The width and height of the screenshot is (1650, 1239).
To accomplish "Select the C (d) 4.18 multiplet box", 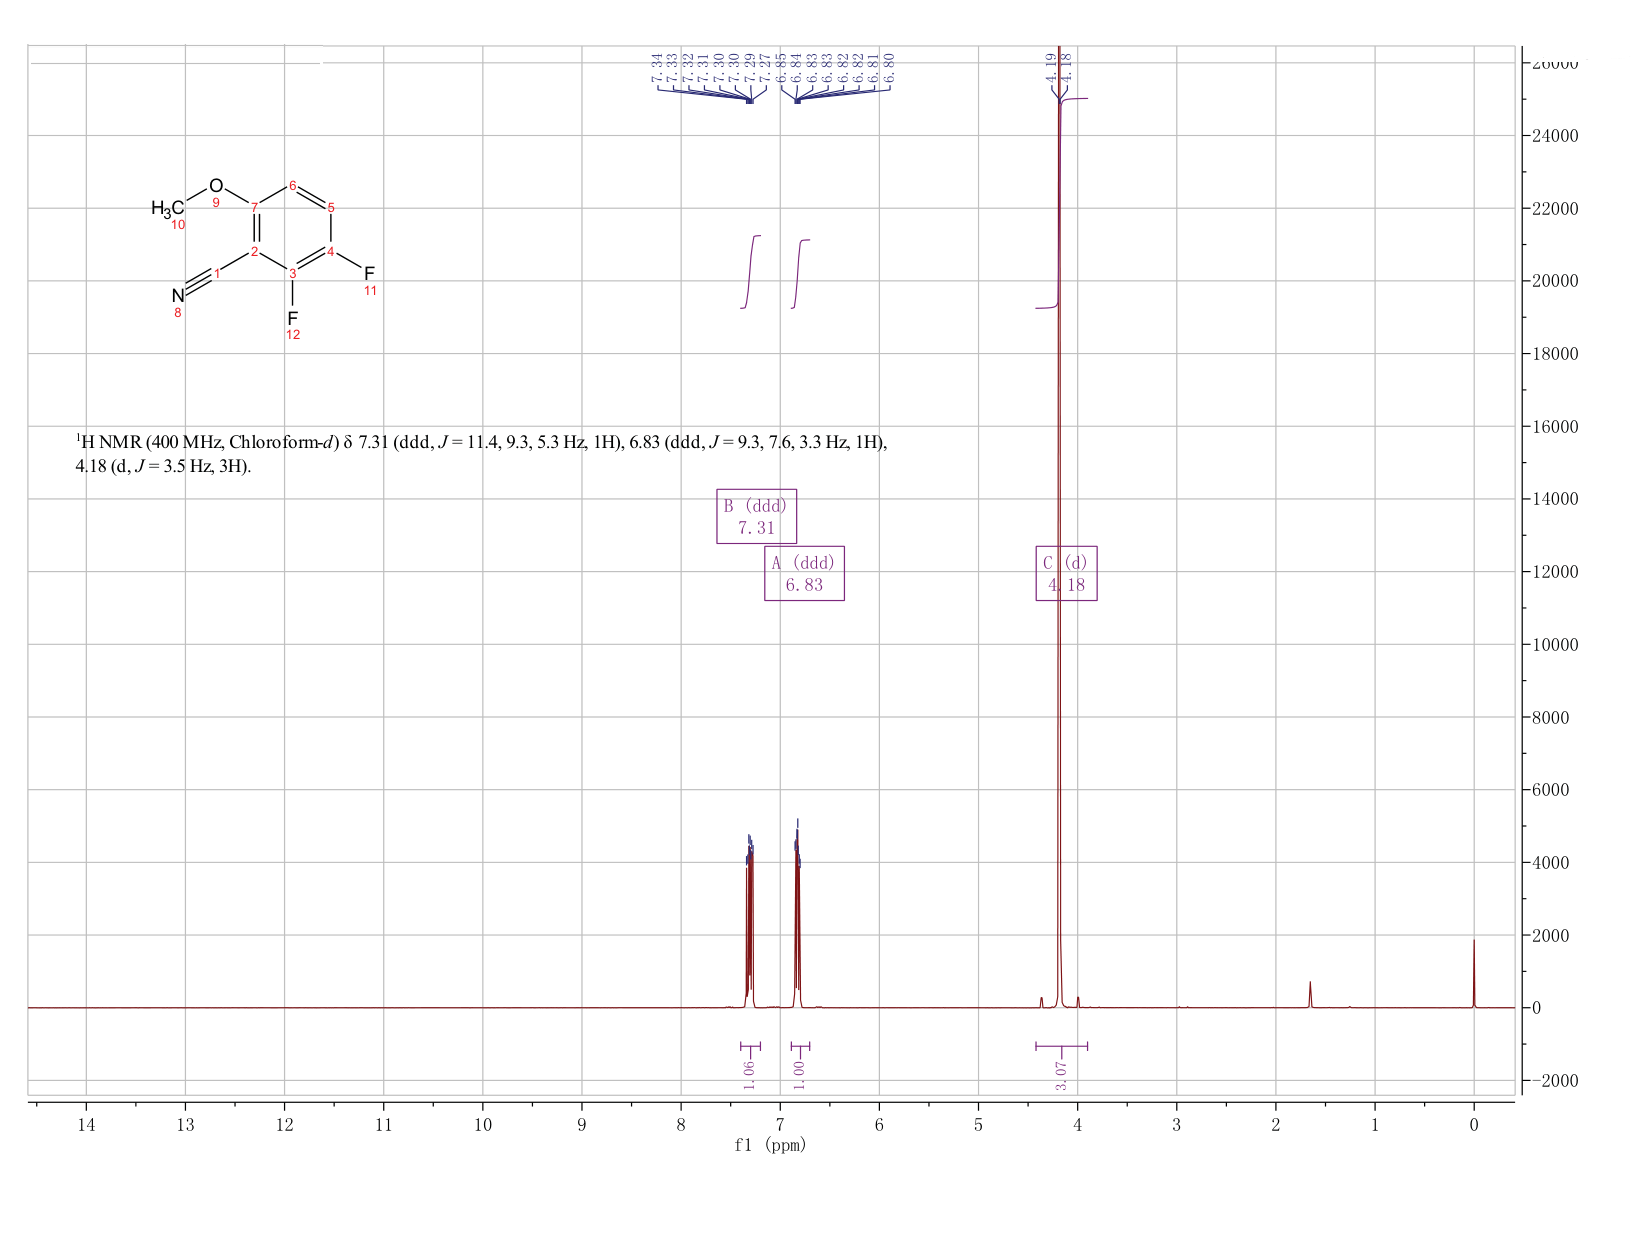I will click(x=1066, y=573).
